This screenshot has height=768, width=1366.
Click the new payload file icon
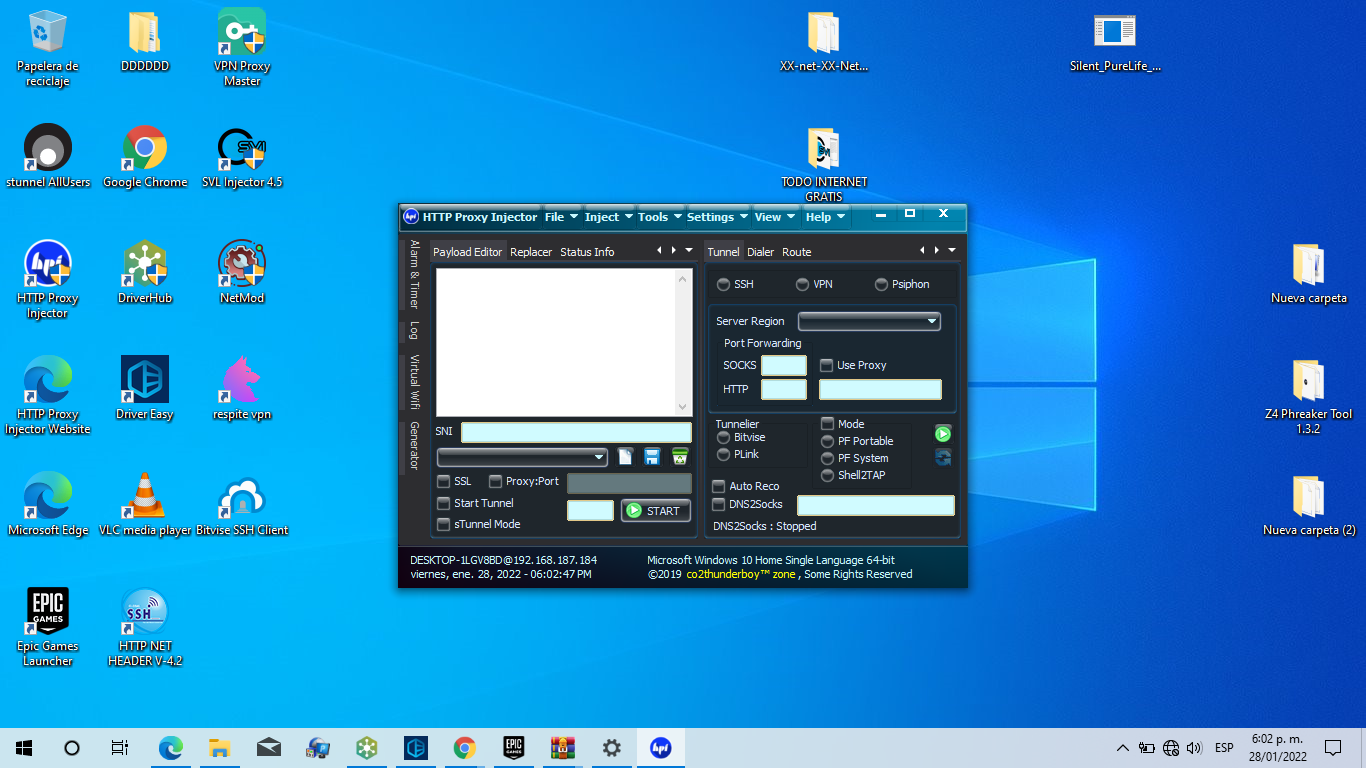pyautogui.click(x=625, y=457)
